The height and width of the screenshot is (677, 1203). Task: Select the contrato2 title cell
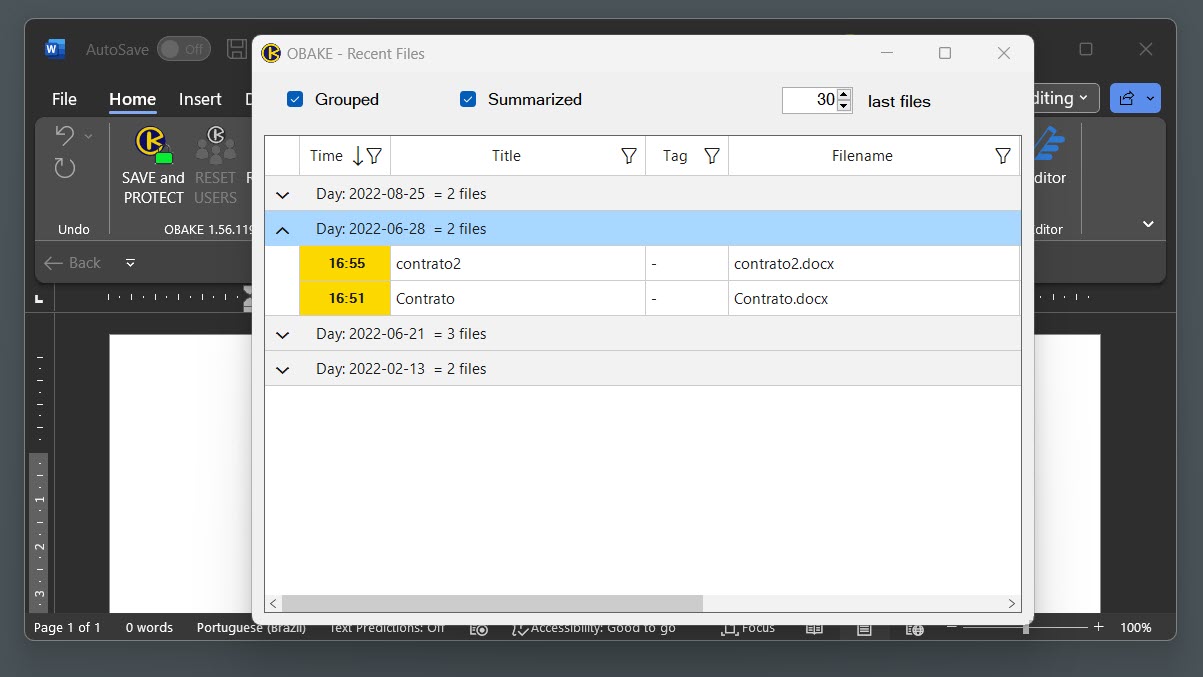(518, 264)
